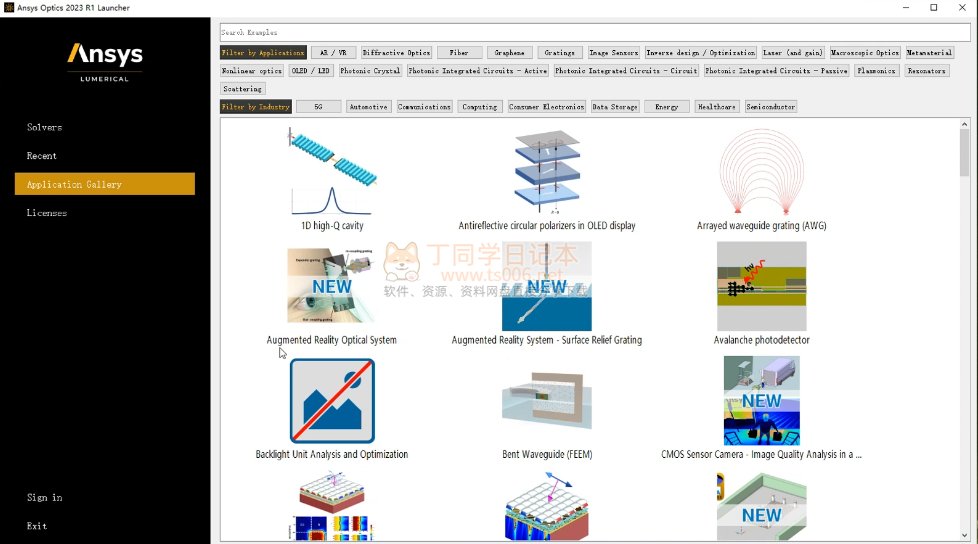Open CMOS Sensor Camera Image Quality thumbnail

[762, 401]
